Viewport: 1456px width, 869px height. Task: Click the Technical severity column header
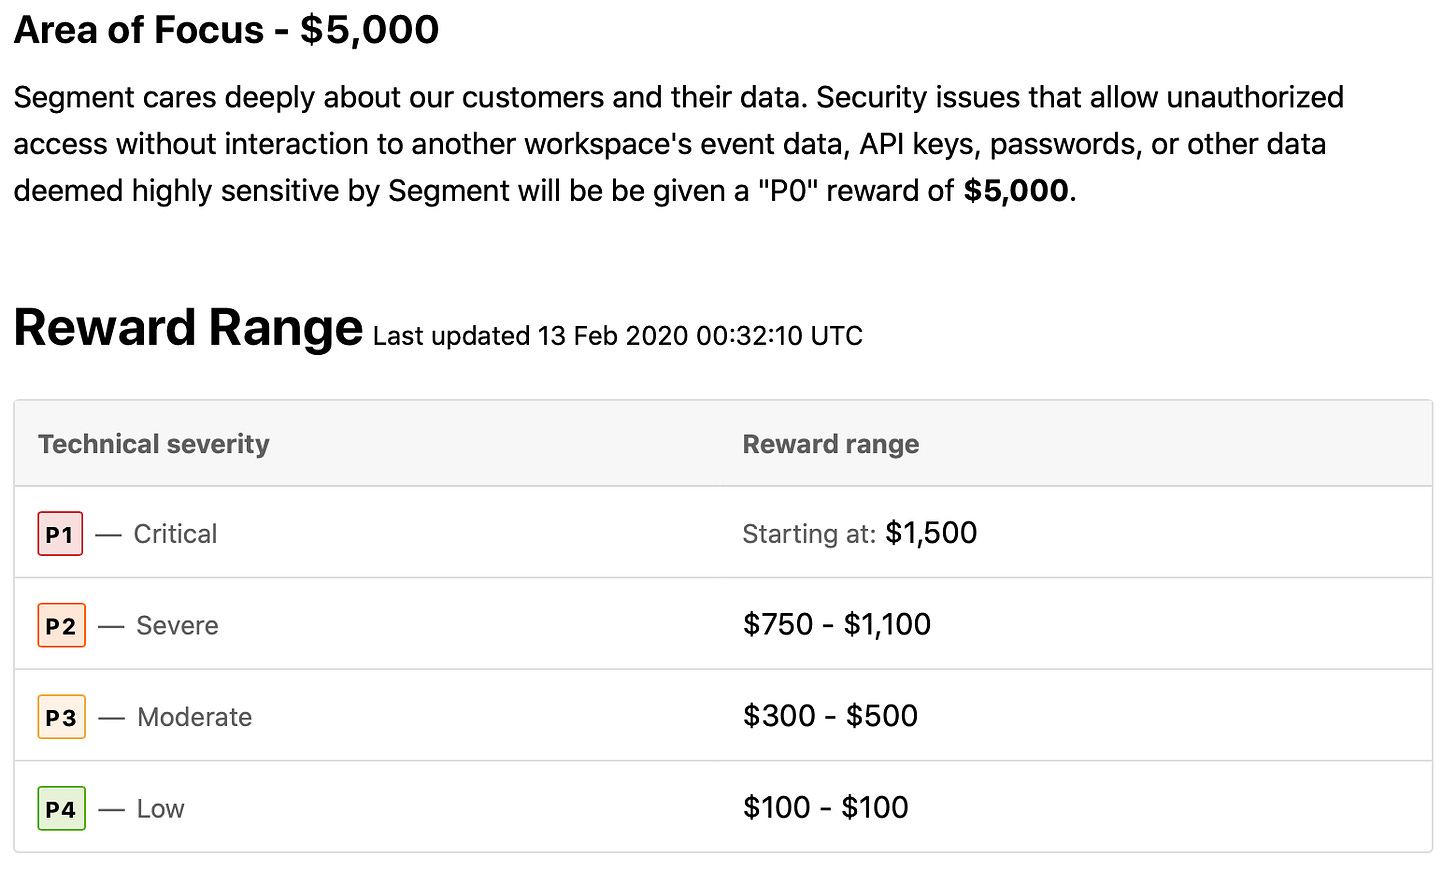click(x=154, y=444)
